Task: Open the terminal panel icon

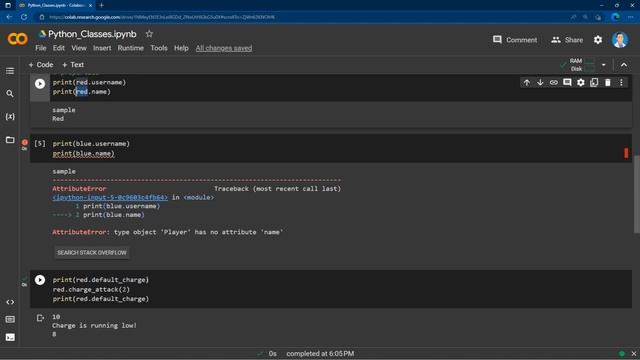Action: pos(10,337)
